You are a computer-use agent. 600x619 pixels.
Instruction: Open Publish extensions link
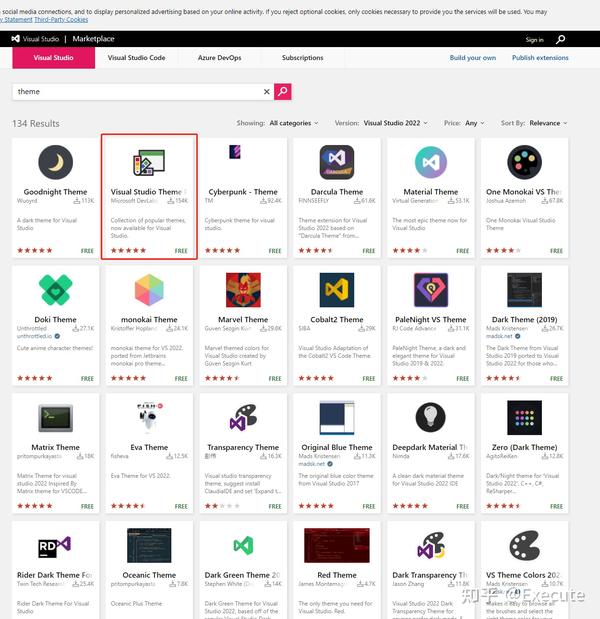540,58
